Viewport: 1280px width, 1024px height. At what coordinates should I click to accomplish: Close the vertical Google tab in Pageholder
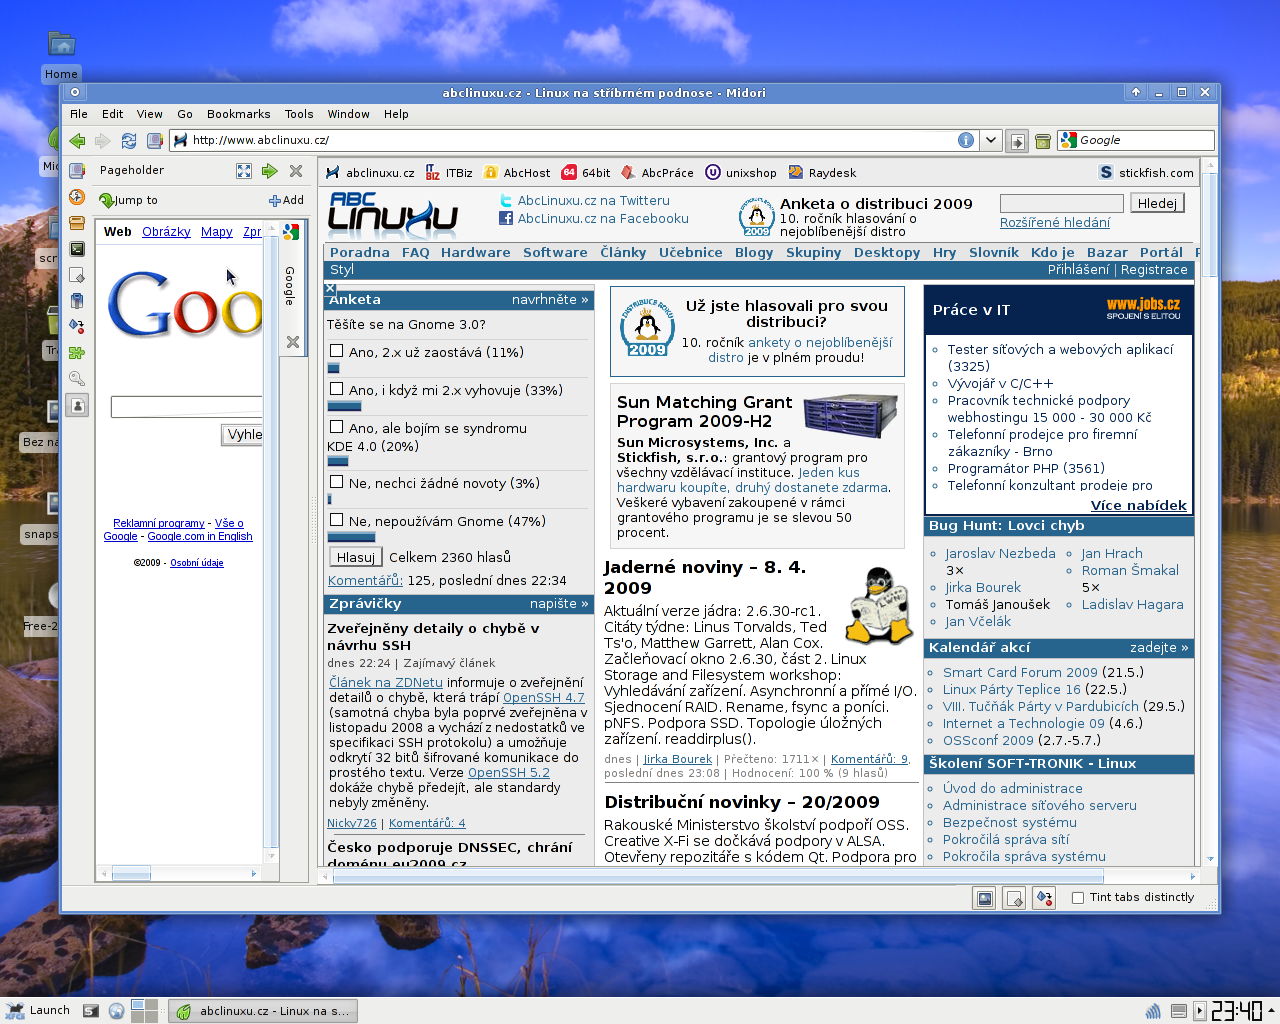293,342
